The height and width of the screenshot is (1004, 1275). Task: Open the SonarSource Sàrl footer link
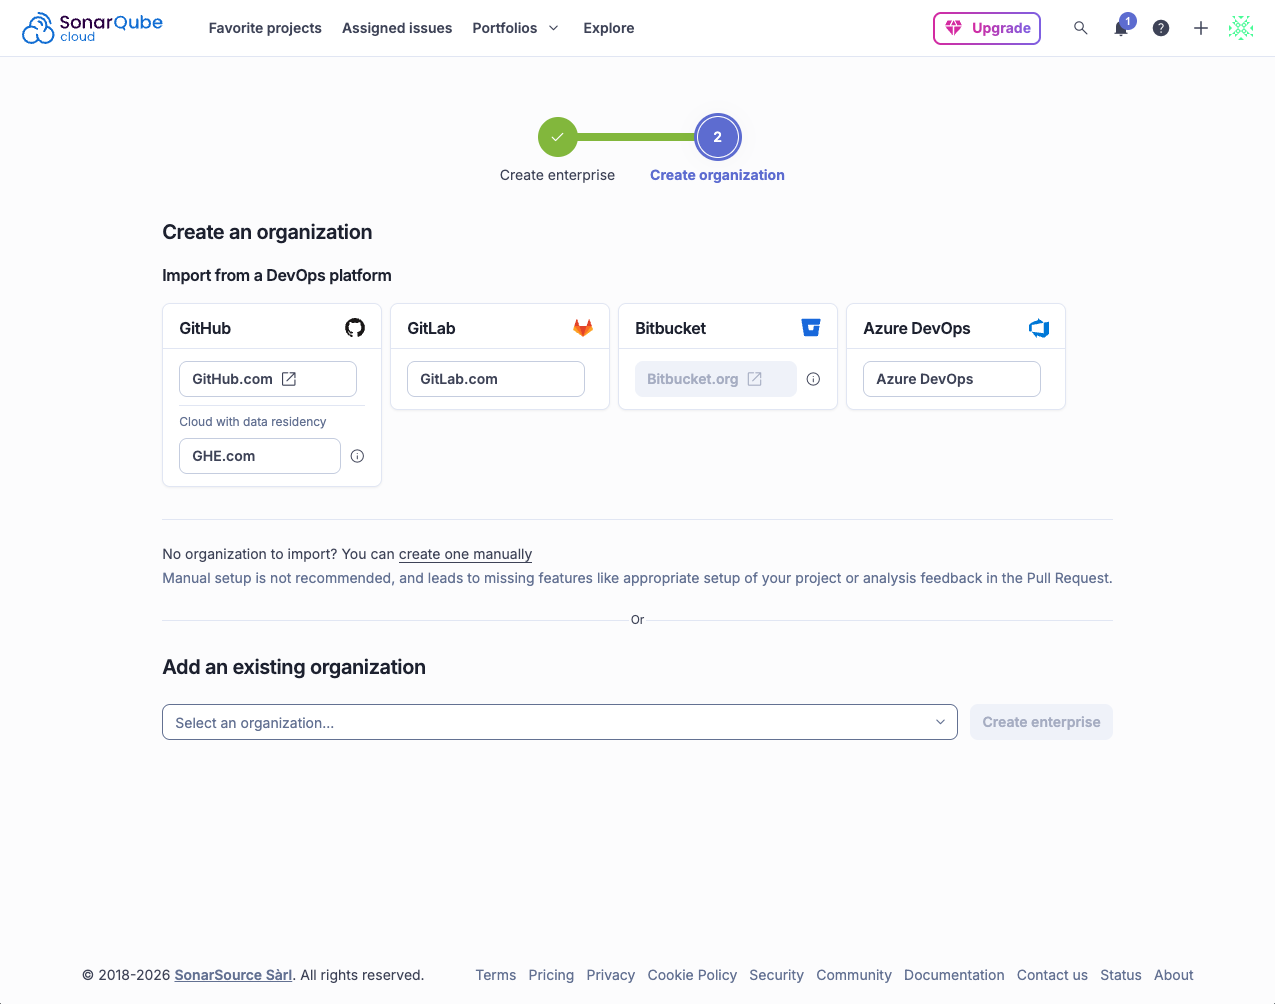[233, 975]
